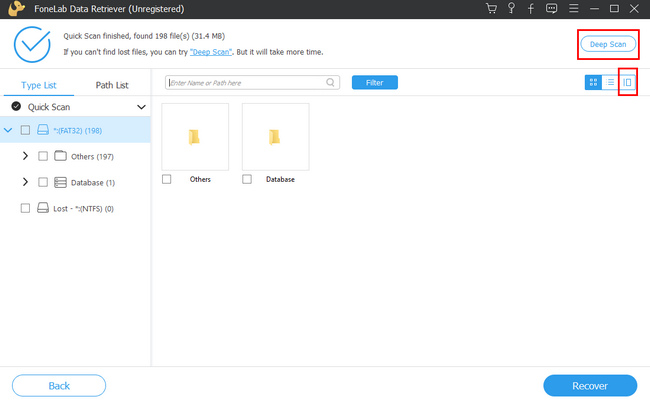
Task: Click the search magnifier icon
Action: (330, 82)
